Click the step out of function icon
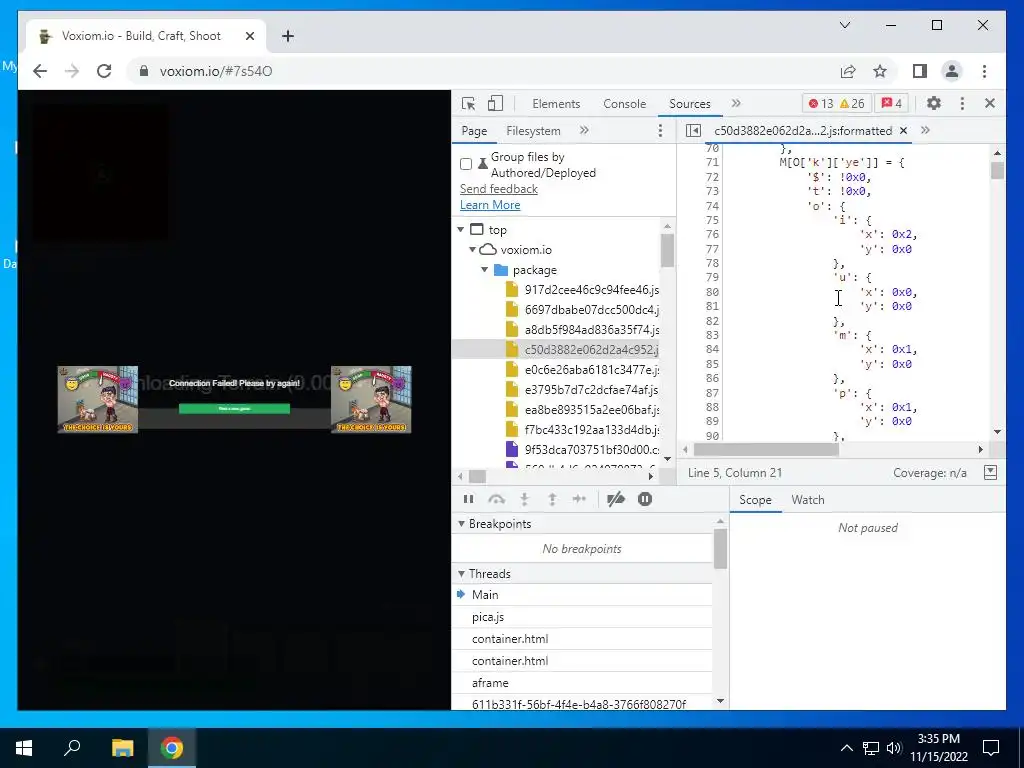 [x=552, y=500]
